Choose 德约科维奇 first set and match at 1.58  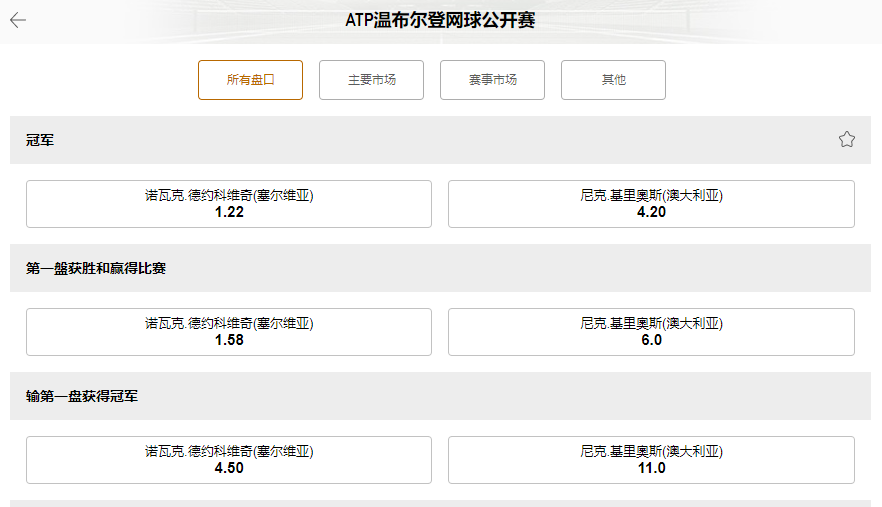click(229, 332)
